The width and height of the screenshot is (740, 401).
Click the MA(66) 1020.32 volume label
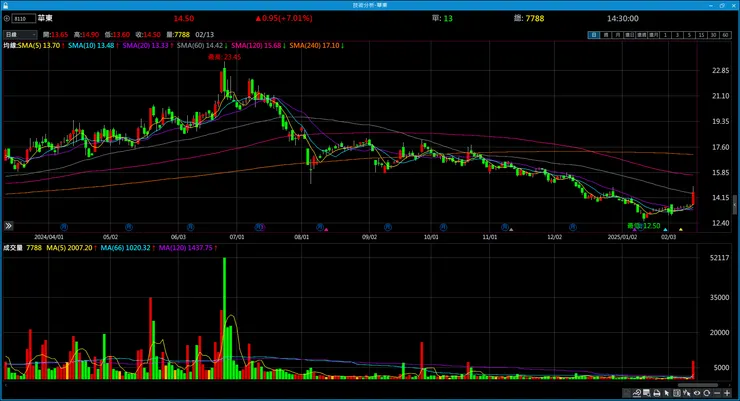click(x=126, y=248)
